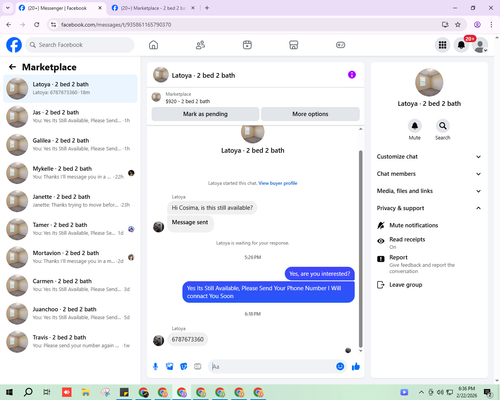Open the GIF picker icon

[x=198, y=367]
